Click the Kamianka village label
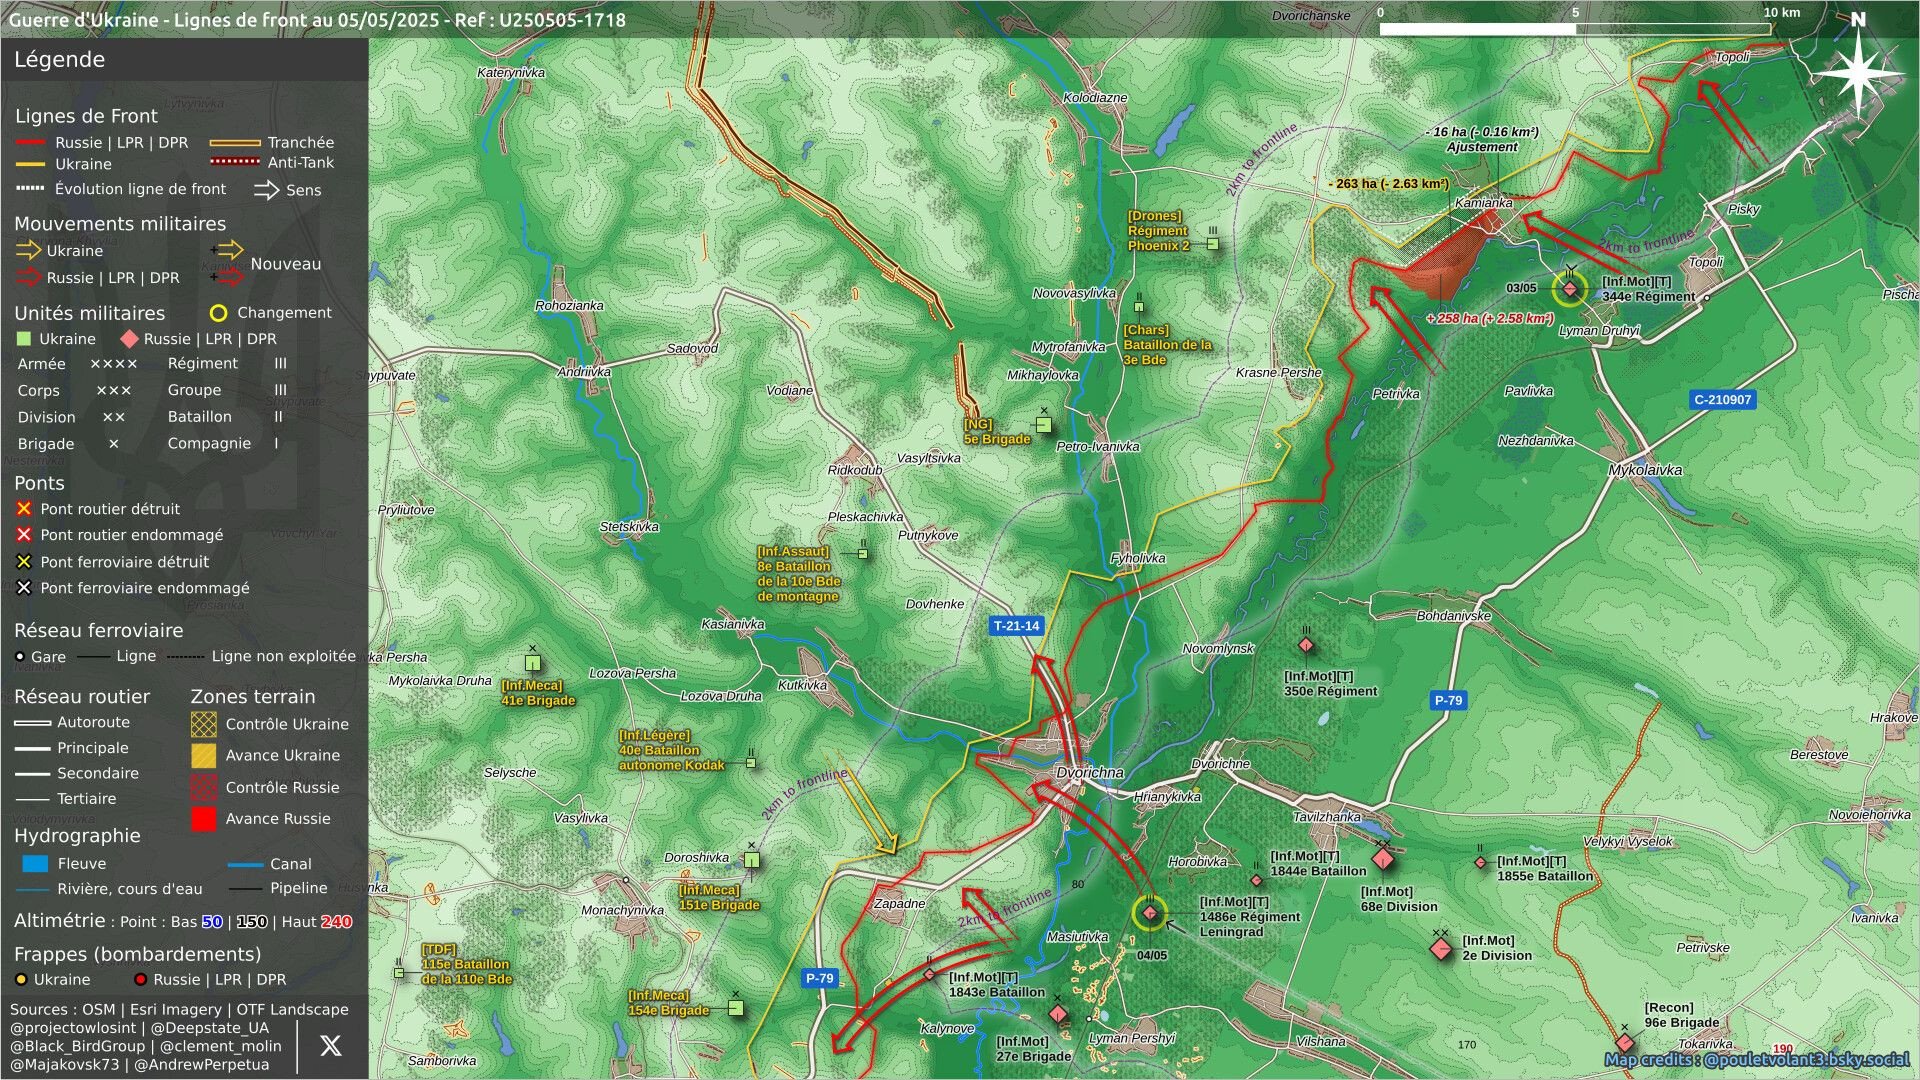 (1484, 203)
